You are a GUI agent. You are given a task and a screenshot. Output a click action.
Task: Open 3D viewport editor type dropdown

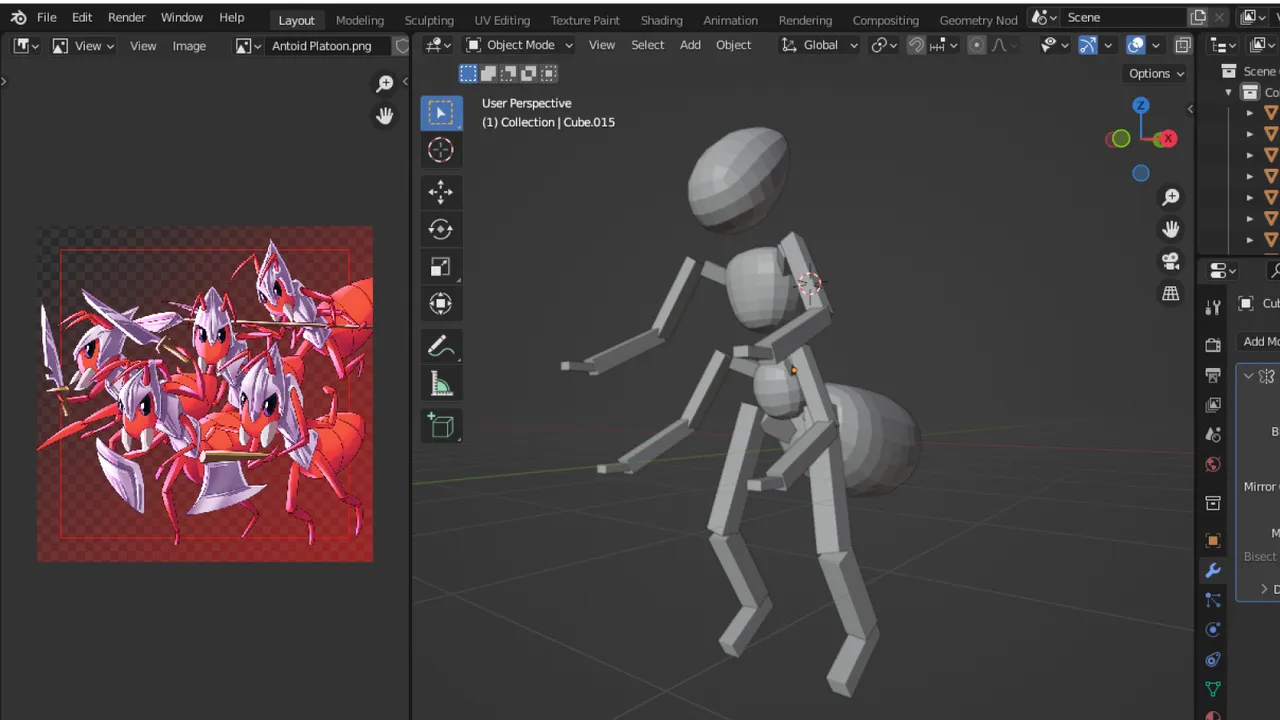438,45
